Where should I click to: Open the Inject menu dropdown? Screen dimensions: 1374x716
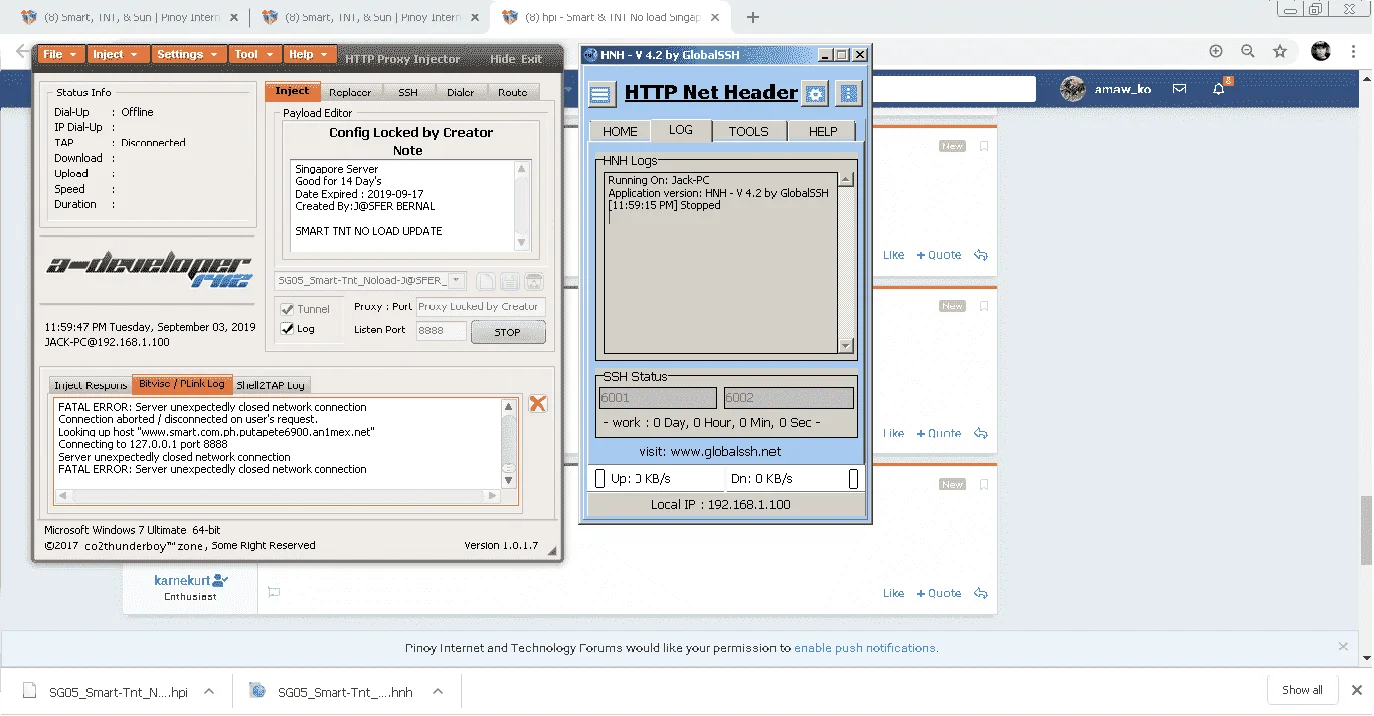click(x=116, y=55)
